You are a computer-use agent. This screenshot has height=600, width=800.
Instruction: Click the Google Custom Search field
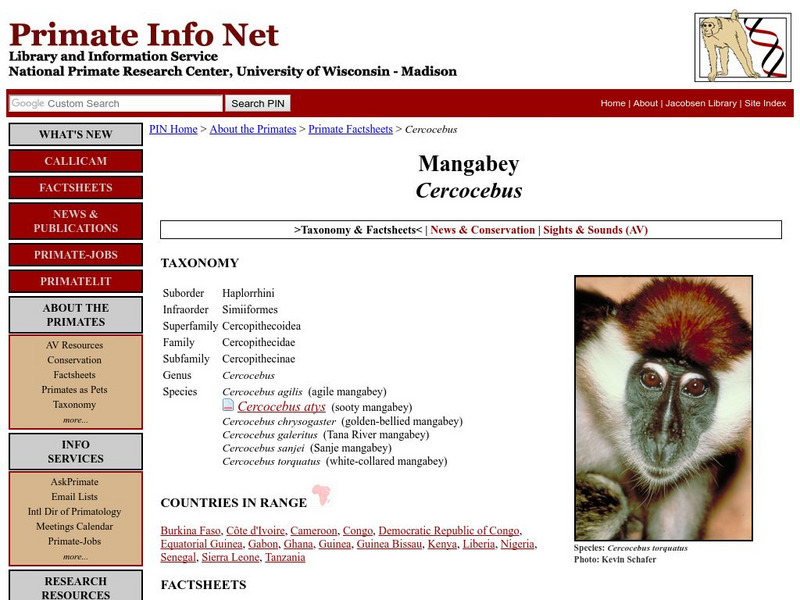(113, 103)
